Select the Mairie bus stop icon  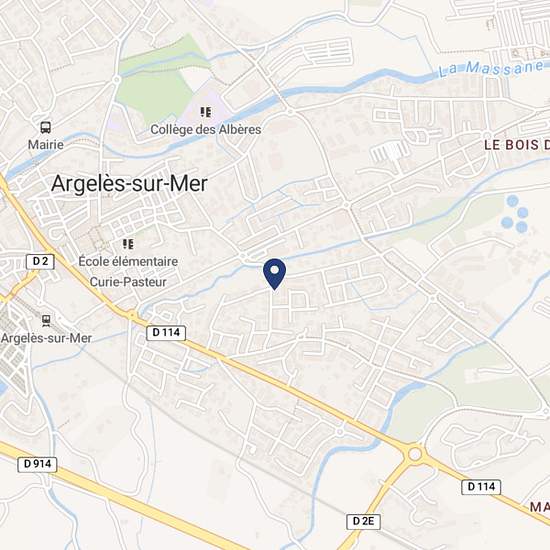pyautogui.click(x=45, y=127)
